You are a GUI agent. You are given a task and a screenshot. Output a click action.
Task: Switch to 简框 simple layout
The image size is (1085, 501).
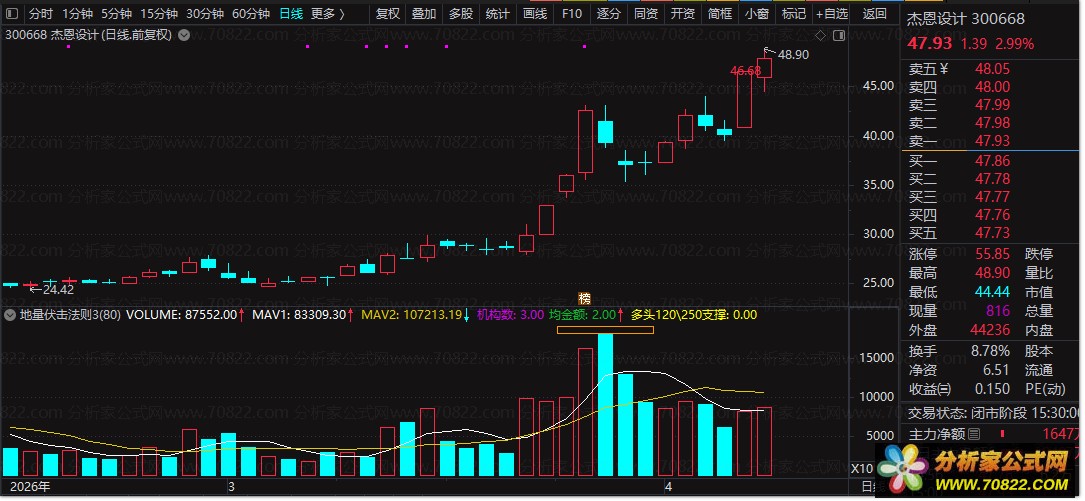[x=720, y=13]
